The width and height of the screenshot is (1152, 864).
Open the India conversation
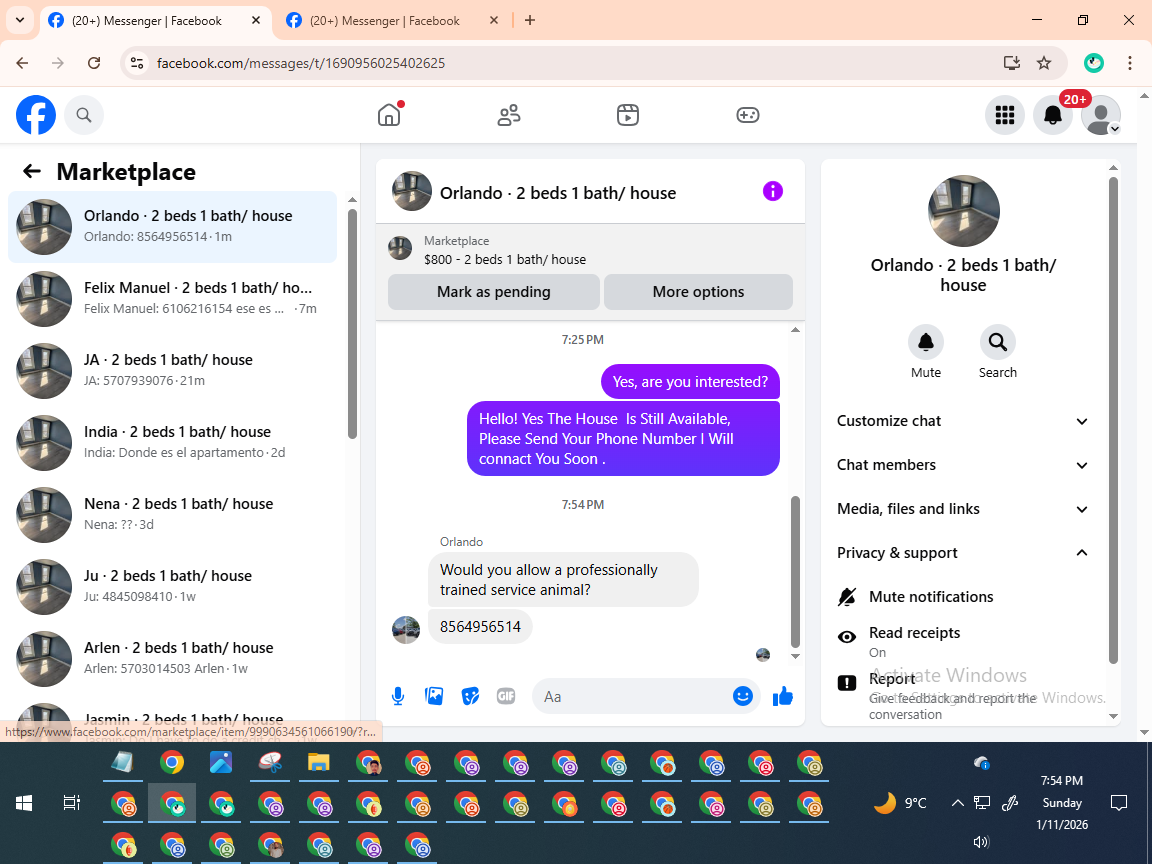(x=173, y=442)
